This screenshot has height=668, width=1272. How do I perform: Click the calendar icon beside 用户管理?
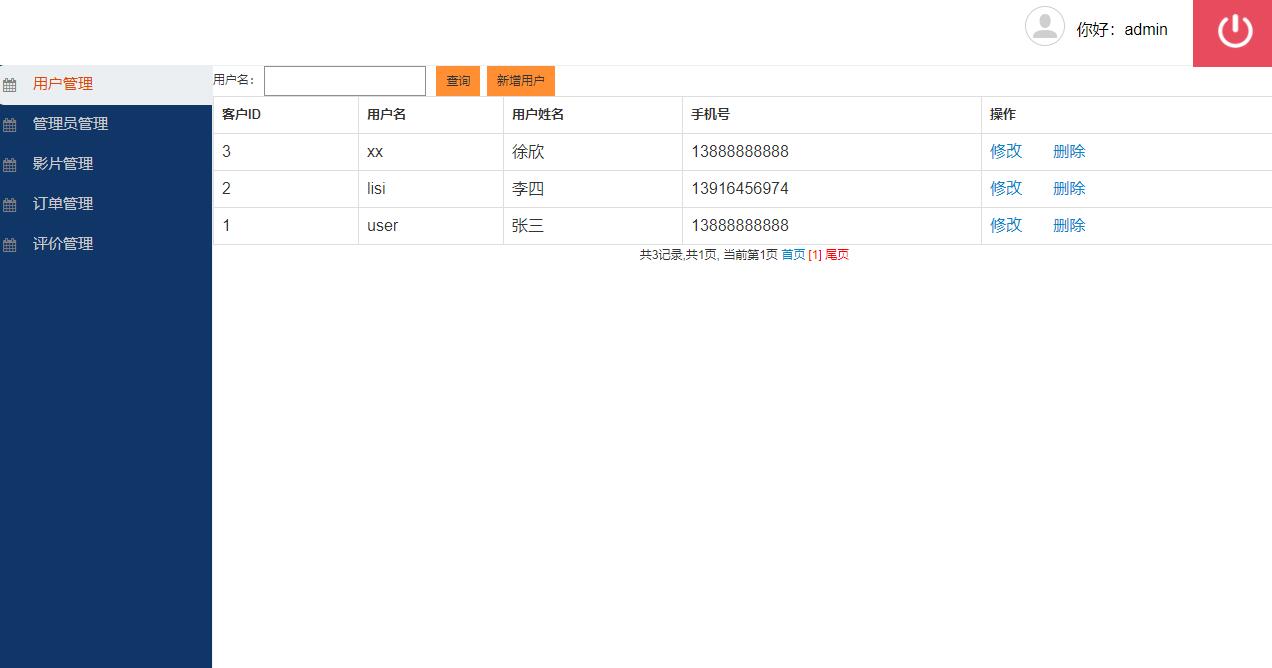point(11,84)
